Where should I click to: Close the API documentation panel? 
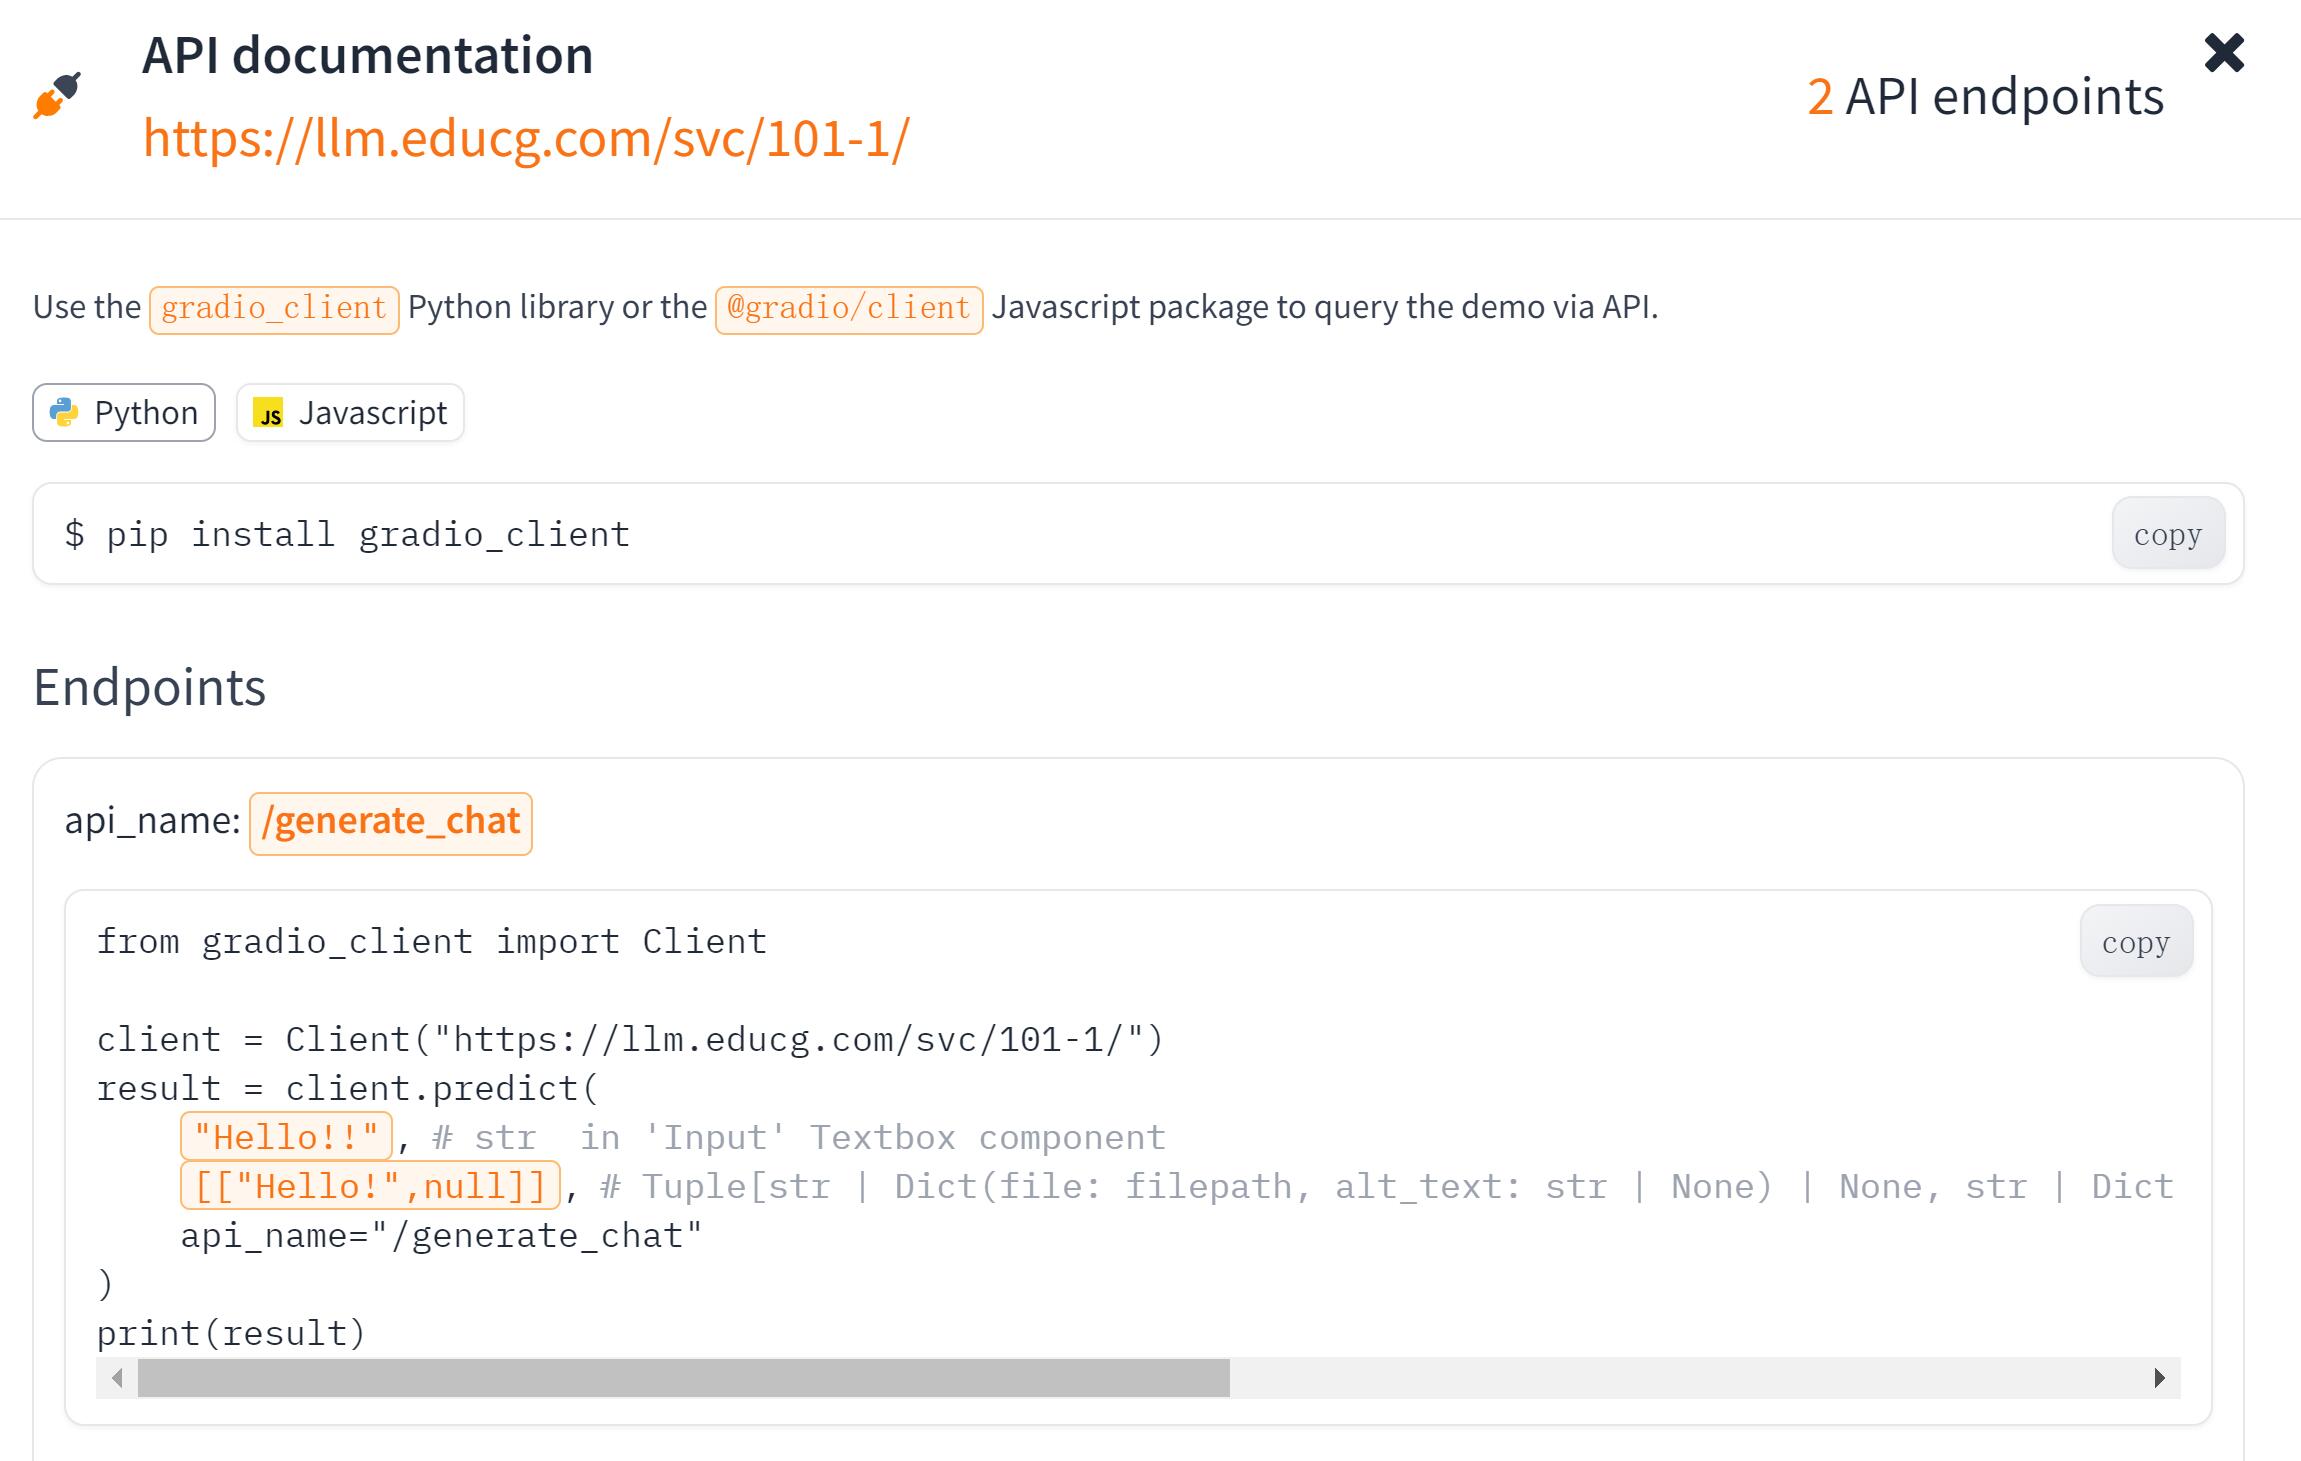(x=2224, y=53)
